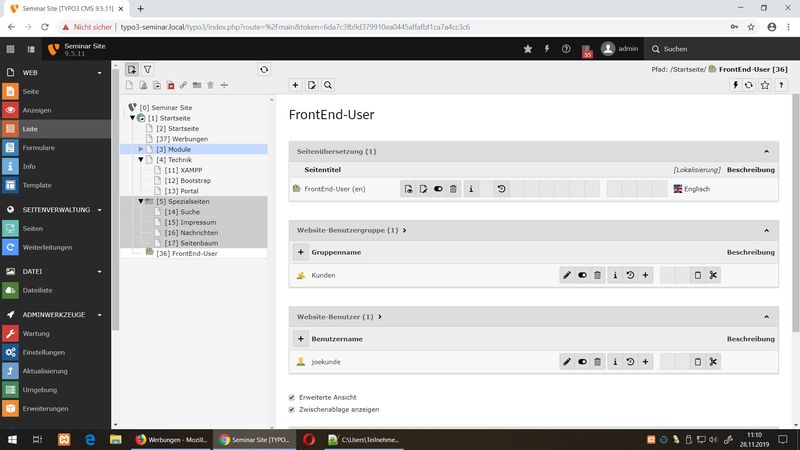Open the Wartung module icon
This screenshot has height=450, width=800.
(x=10, y=334)
